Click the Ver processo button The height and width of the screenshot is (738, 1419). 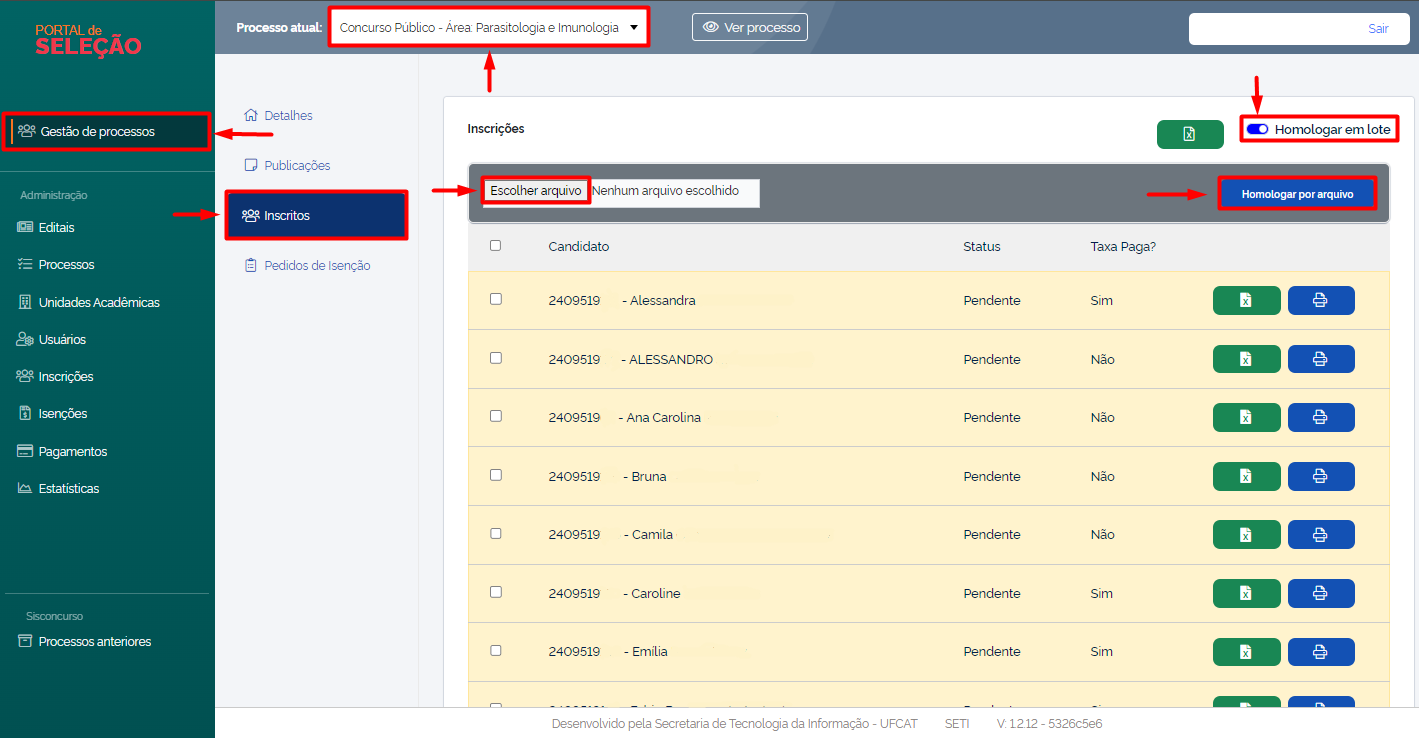(x=750, y=27)
